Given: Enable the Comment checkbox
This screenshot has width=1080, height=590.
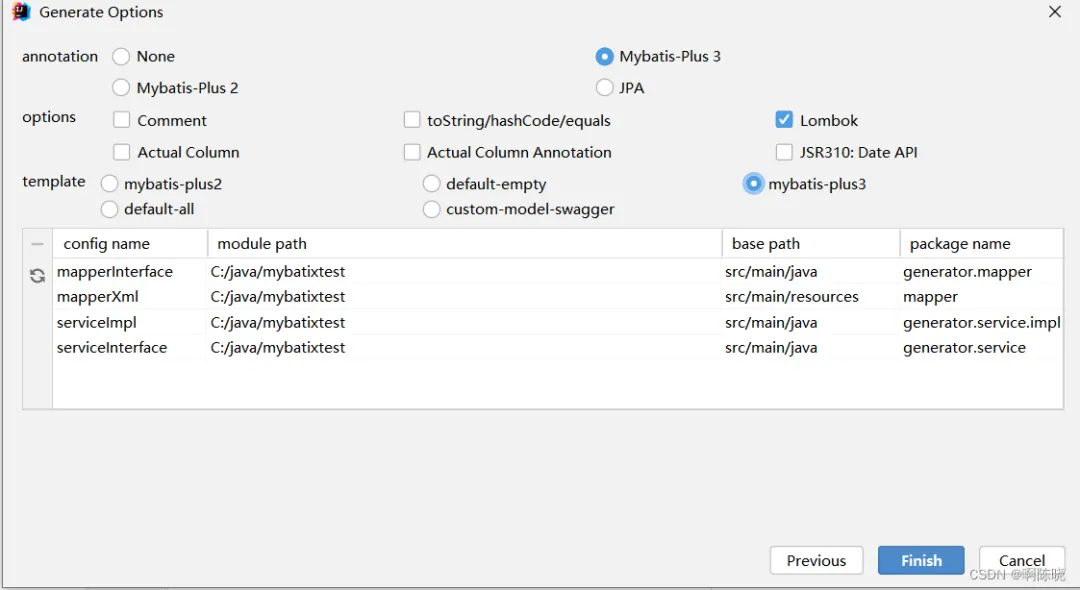Looking at the screenshot, I should 122,120.
